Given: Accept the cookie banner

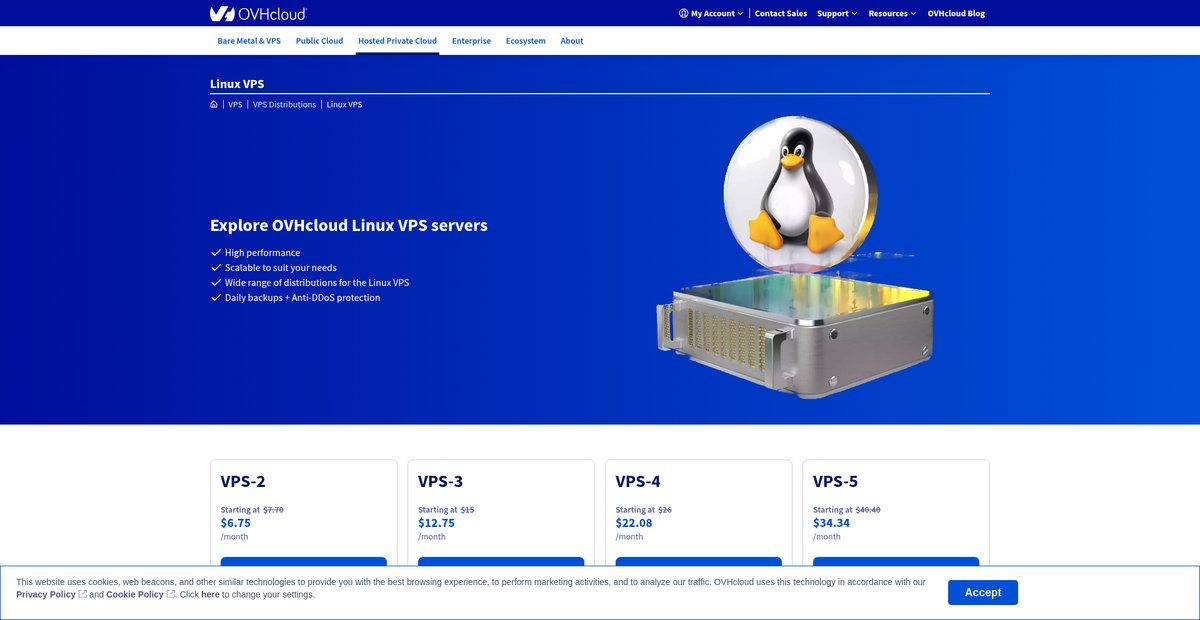Looking at the screenshot, I should pyautogui.click(x=983, y=592).
